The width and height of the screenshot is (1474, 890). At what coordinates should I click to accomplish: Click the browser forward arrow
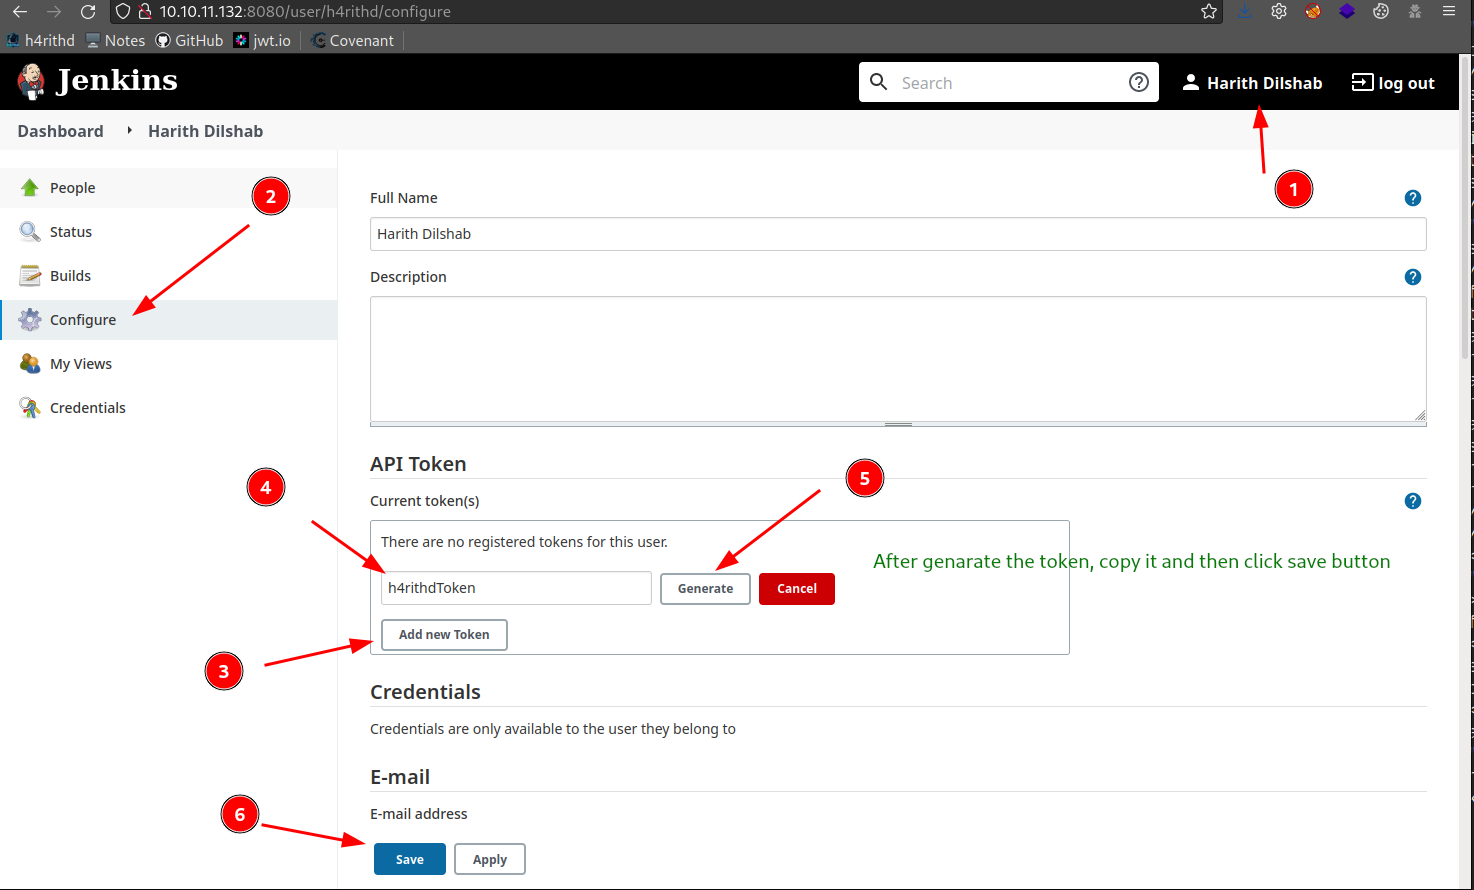(54, 12)
